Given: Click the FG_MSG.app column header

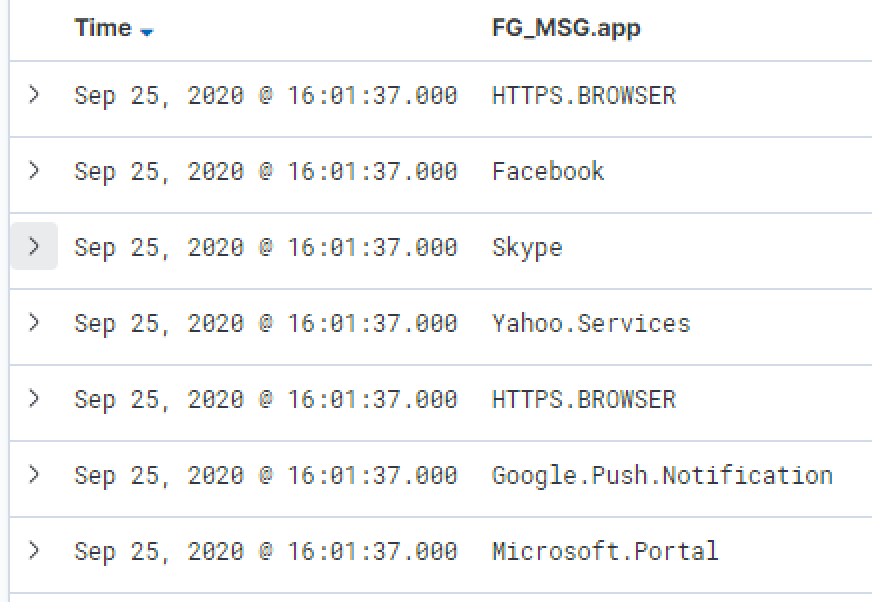Looking at the screenshot, I should [566, 28].
